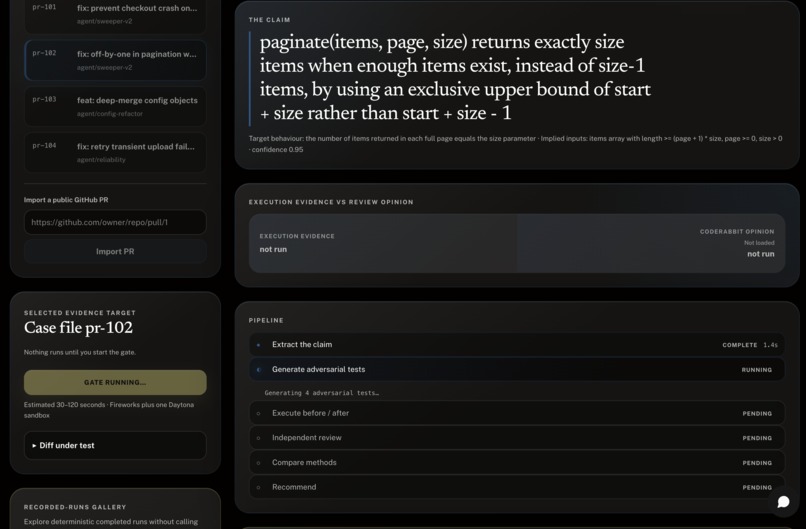Click the "Case file pr-102" heading
The image size is (806, 529).
[x=78, y=327]
